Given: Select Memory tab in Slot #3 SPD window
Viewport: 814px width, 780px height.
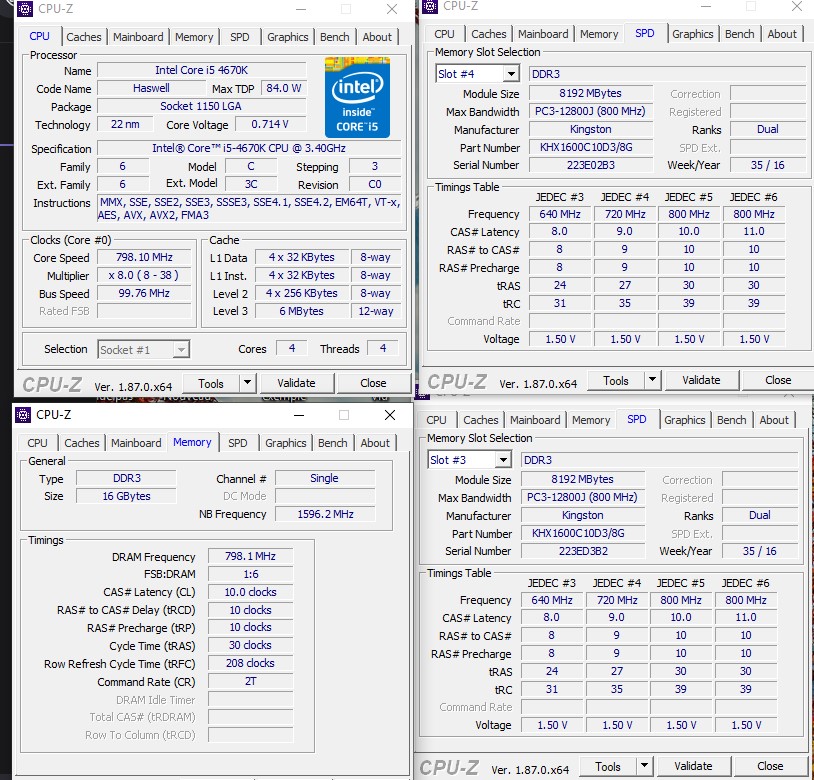Looking at the screenshot, I should point(591,420).
